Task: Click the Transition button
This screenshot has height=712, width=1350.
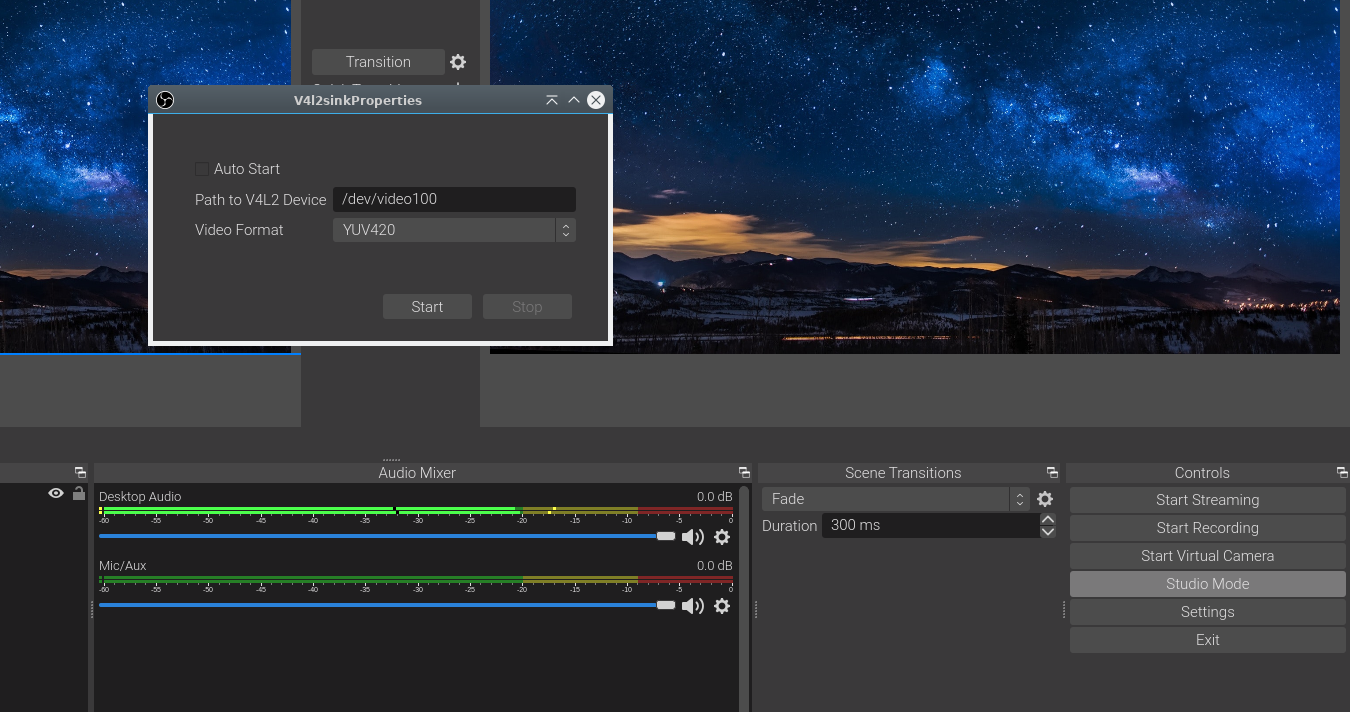Action: [x=378, y=62]
